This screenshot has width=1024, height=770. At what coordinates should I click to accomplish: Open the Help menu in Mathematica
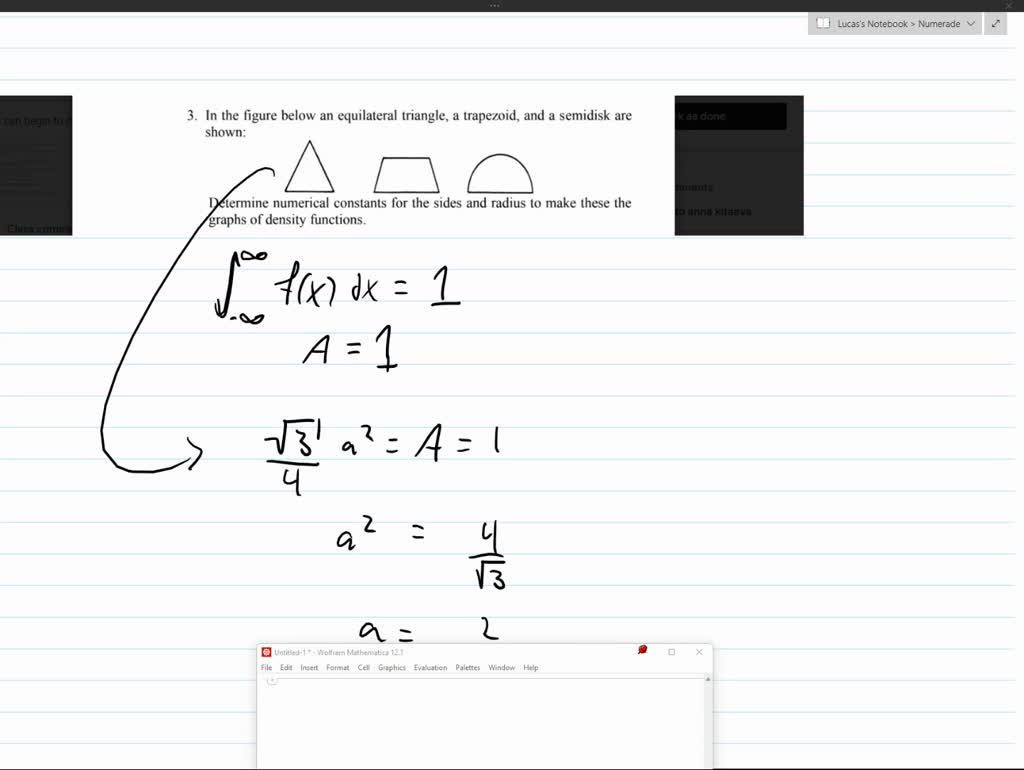tap(530, 667)
